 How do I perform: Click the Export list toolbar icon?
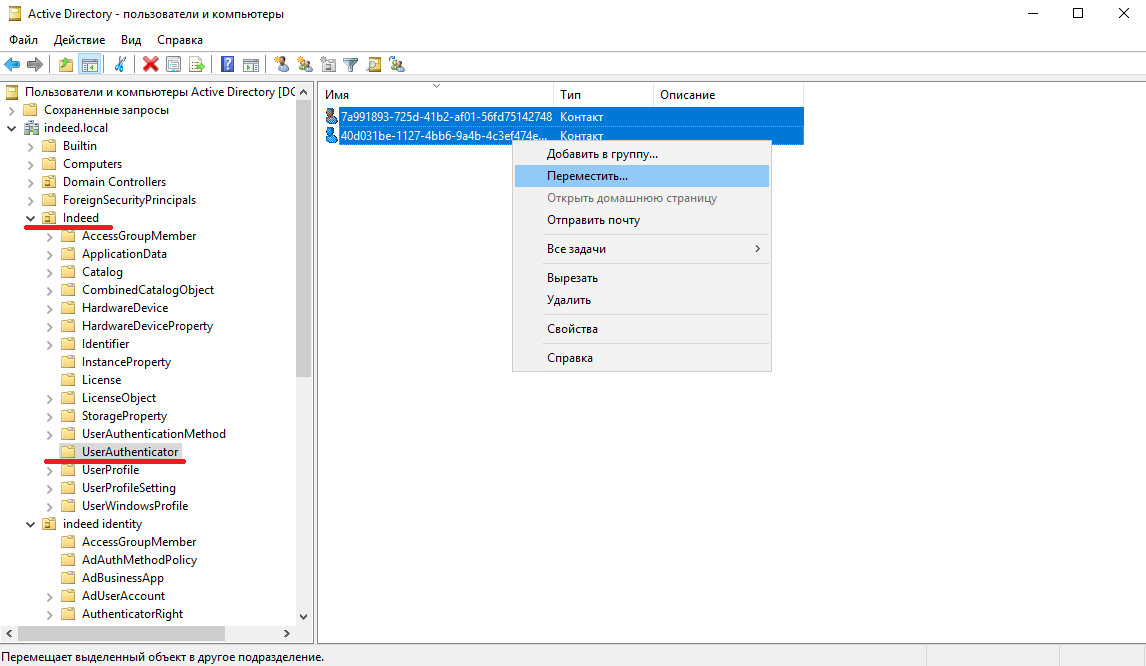pos(197,65)
